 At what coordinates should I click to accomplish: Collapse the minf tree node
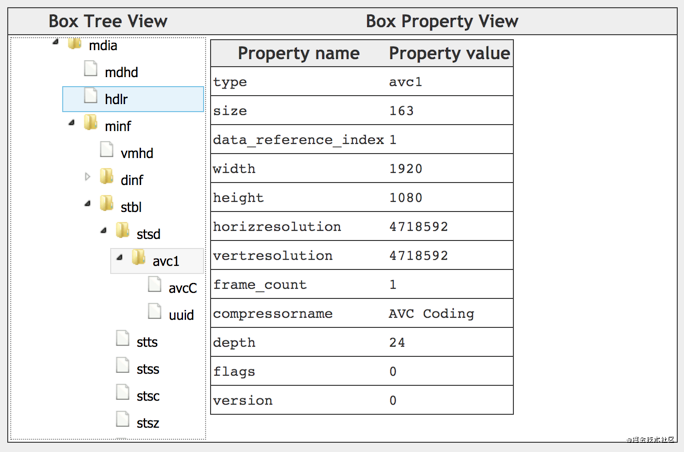(72, 123)
